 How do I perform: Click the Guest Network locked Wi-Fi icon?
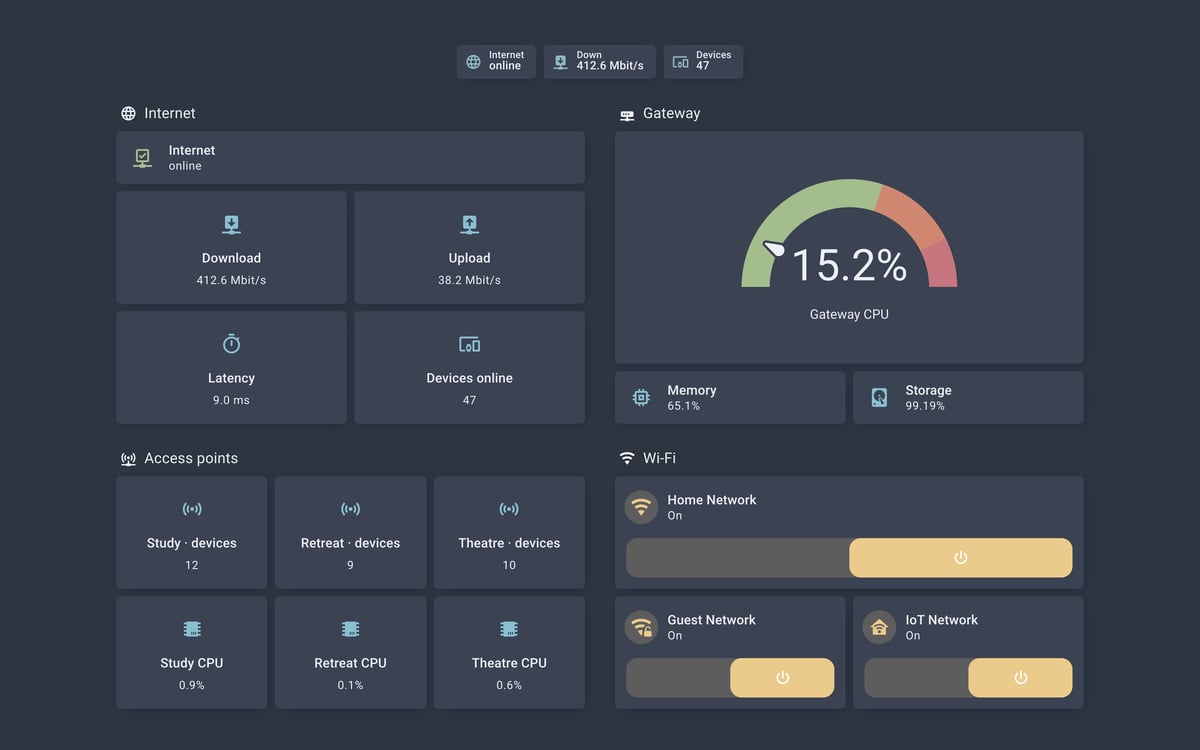point(641,627)
